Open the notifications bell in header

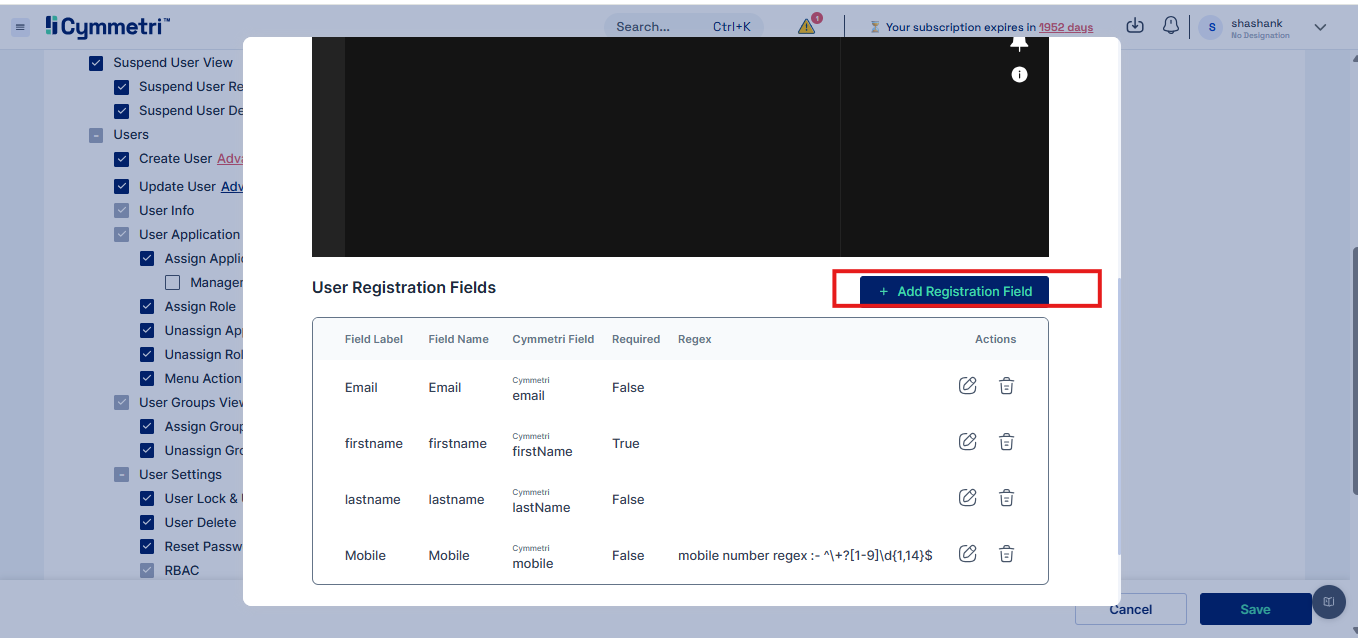[1171, 26]
